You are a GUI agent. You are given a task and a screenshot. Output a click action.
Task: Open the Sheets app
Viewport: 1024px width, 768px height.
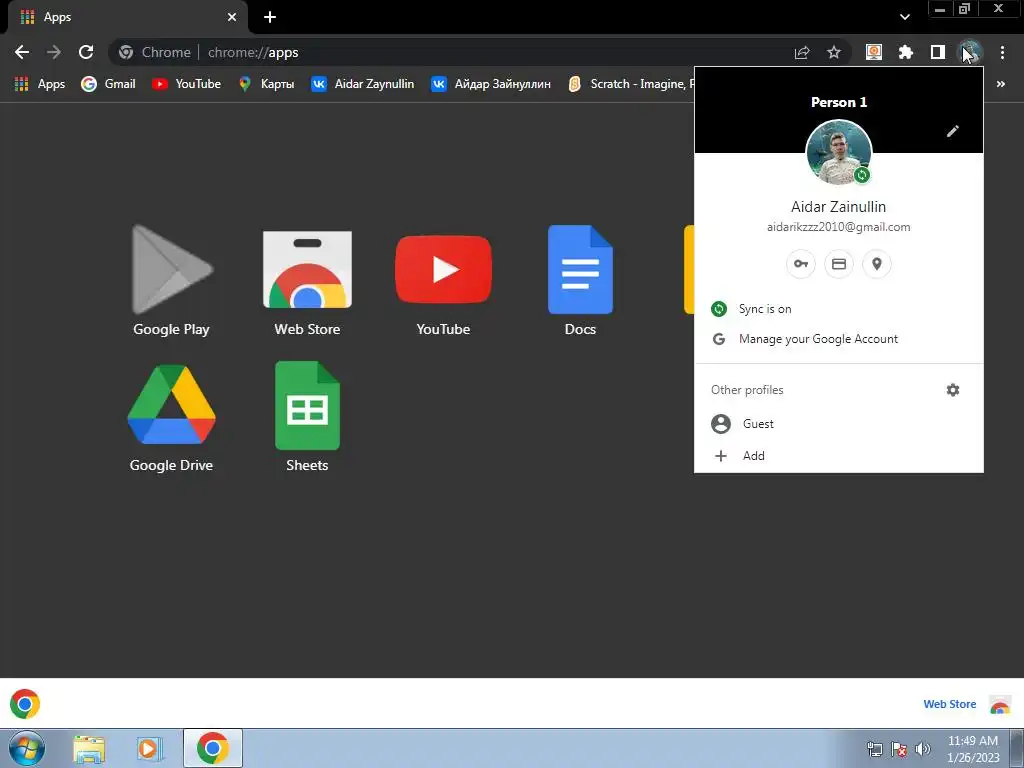coord(307,418)
